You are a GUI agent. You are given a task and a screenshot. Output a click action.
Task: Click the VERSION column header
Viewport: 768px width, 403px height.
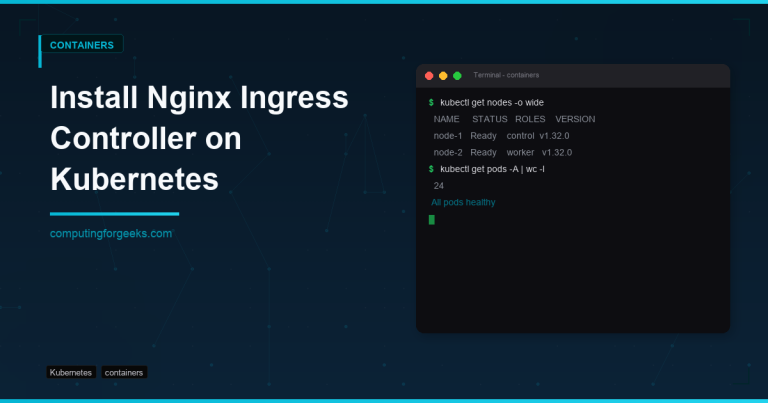(575, 119)
